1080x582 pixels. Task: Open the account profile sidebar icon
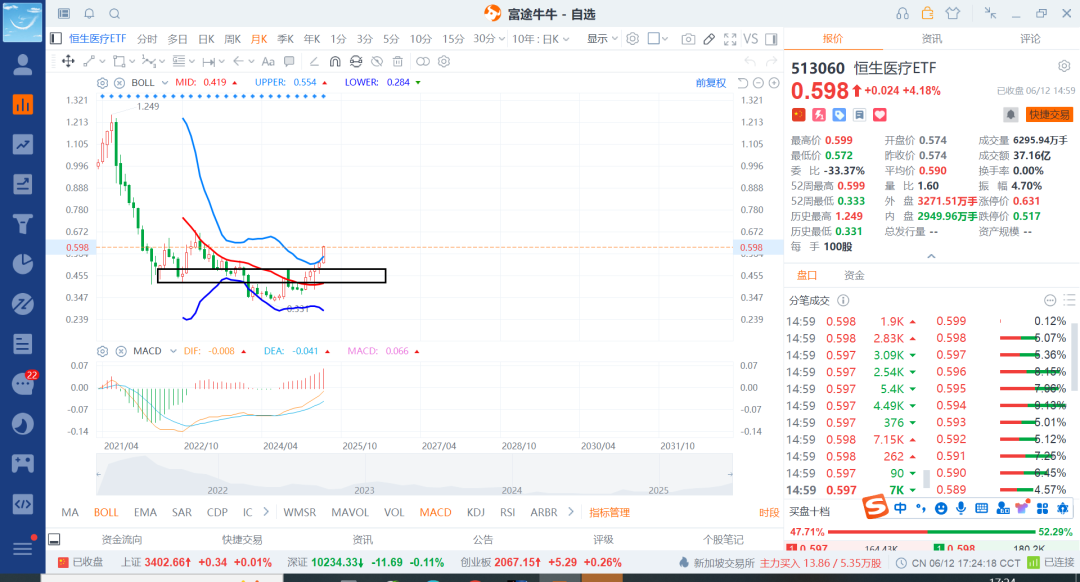tap(23, 65)
